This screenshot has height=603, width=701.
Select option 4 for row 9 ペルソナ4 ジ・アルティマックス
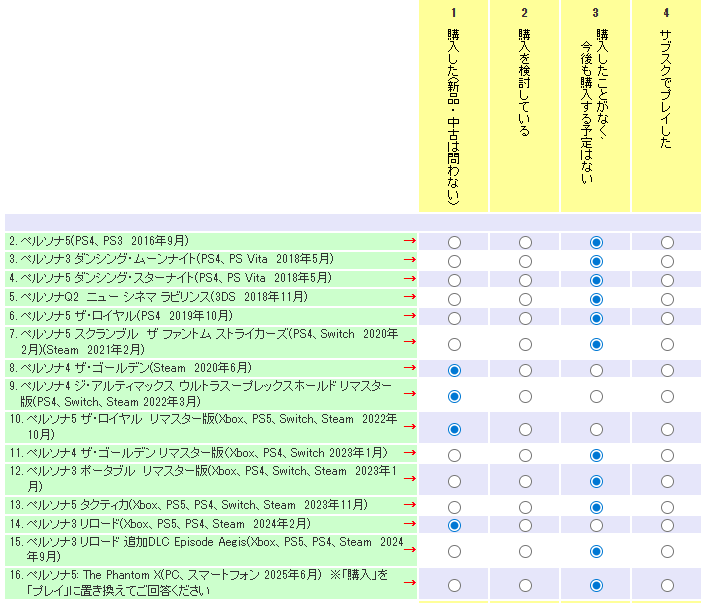667,396
